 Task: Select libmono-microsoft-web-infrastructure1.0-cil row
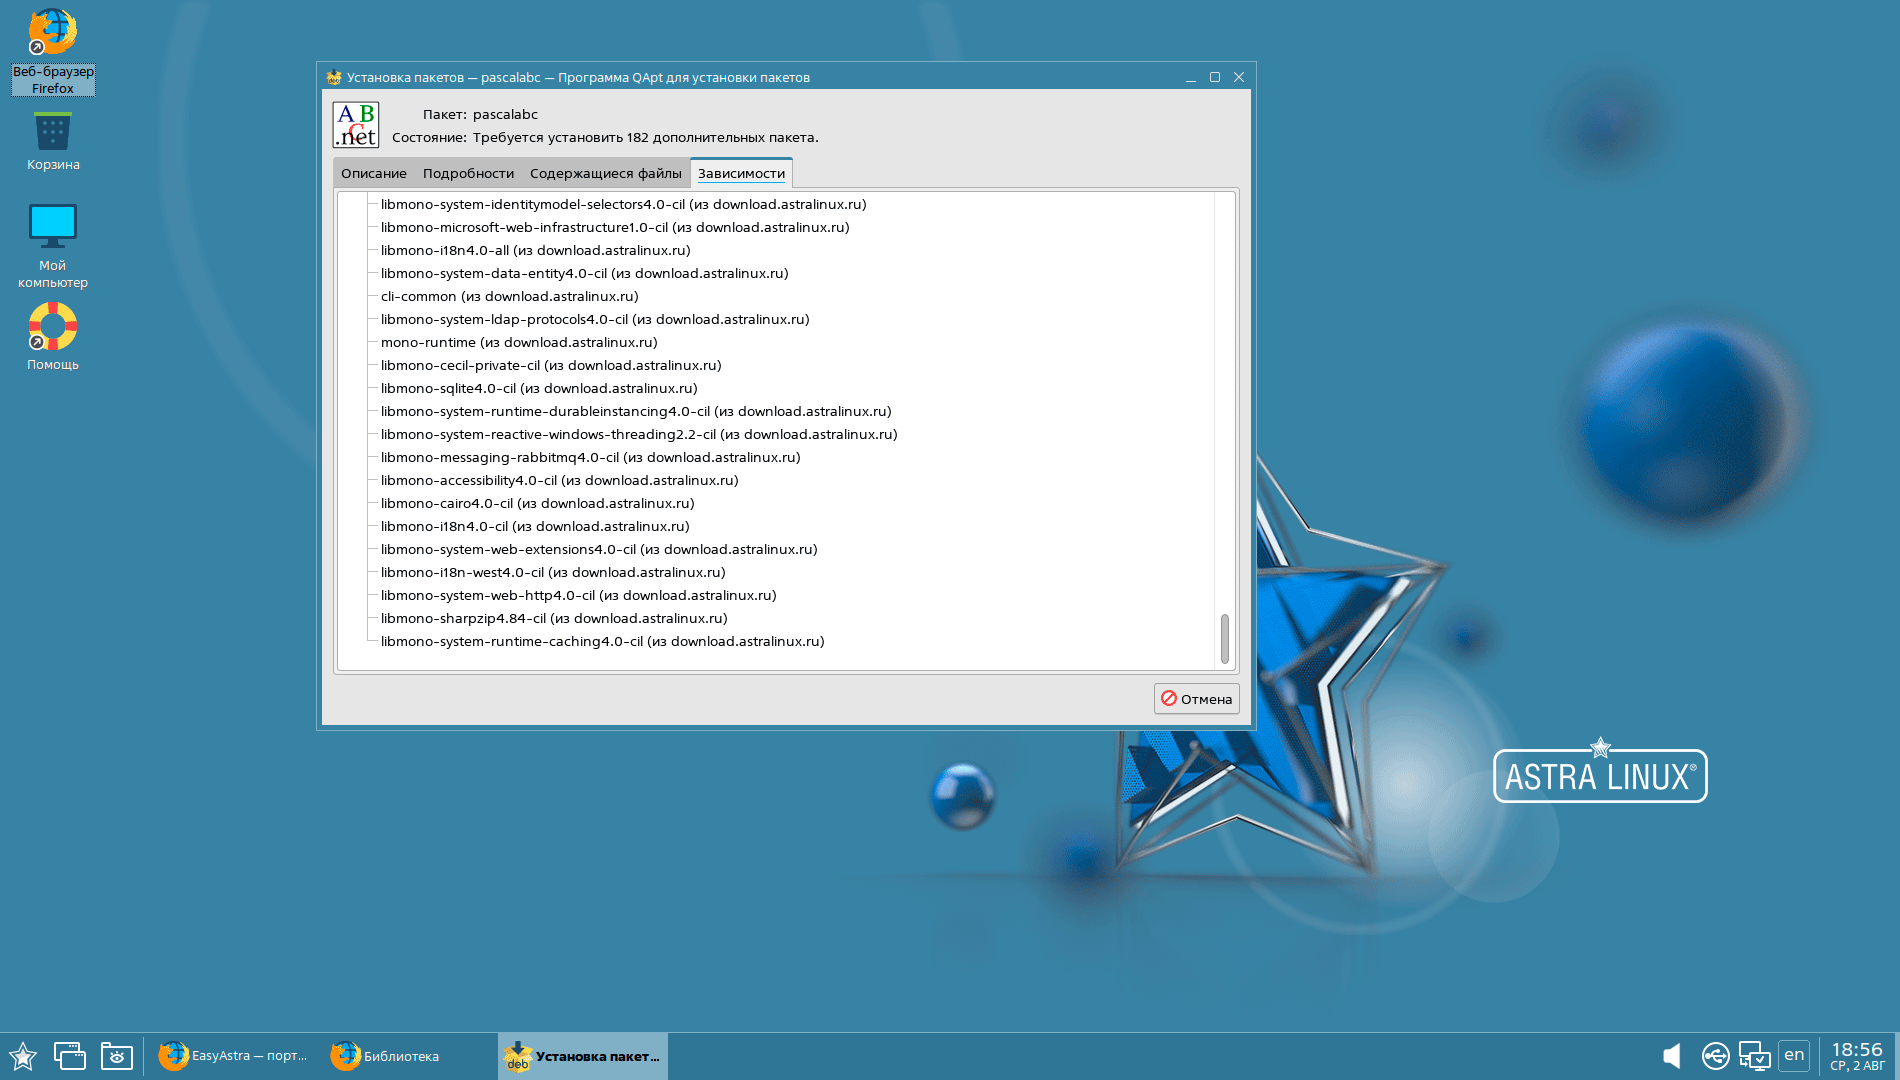(x=615, y=227)
